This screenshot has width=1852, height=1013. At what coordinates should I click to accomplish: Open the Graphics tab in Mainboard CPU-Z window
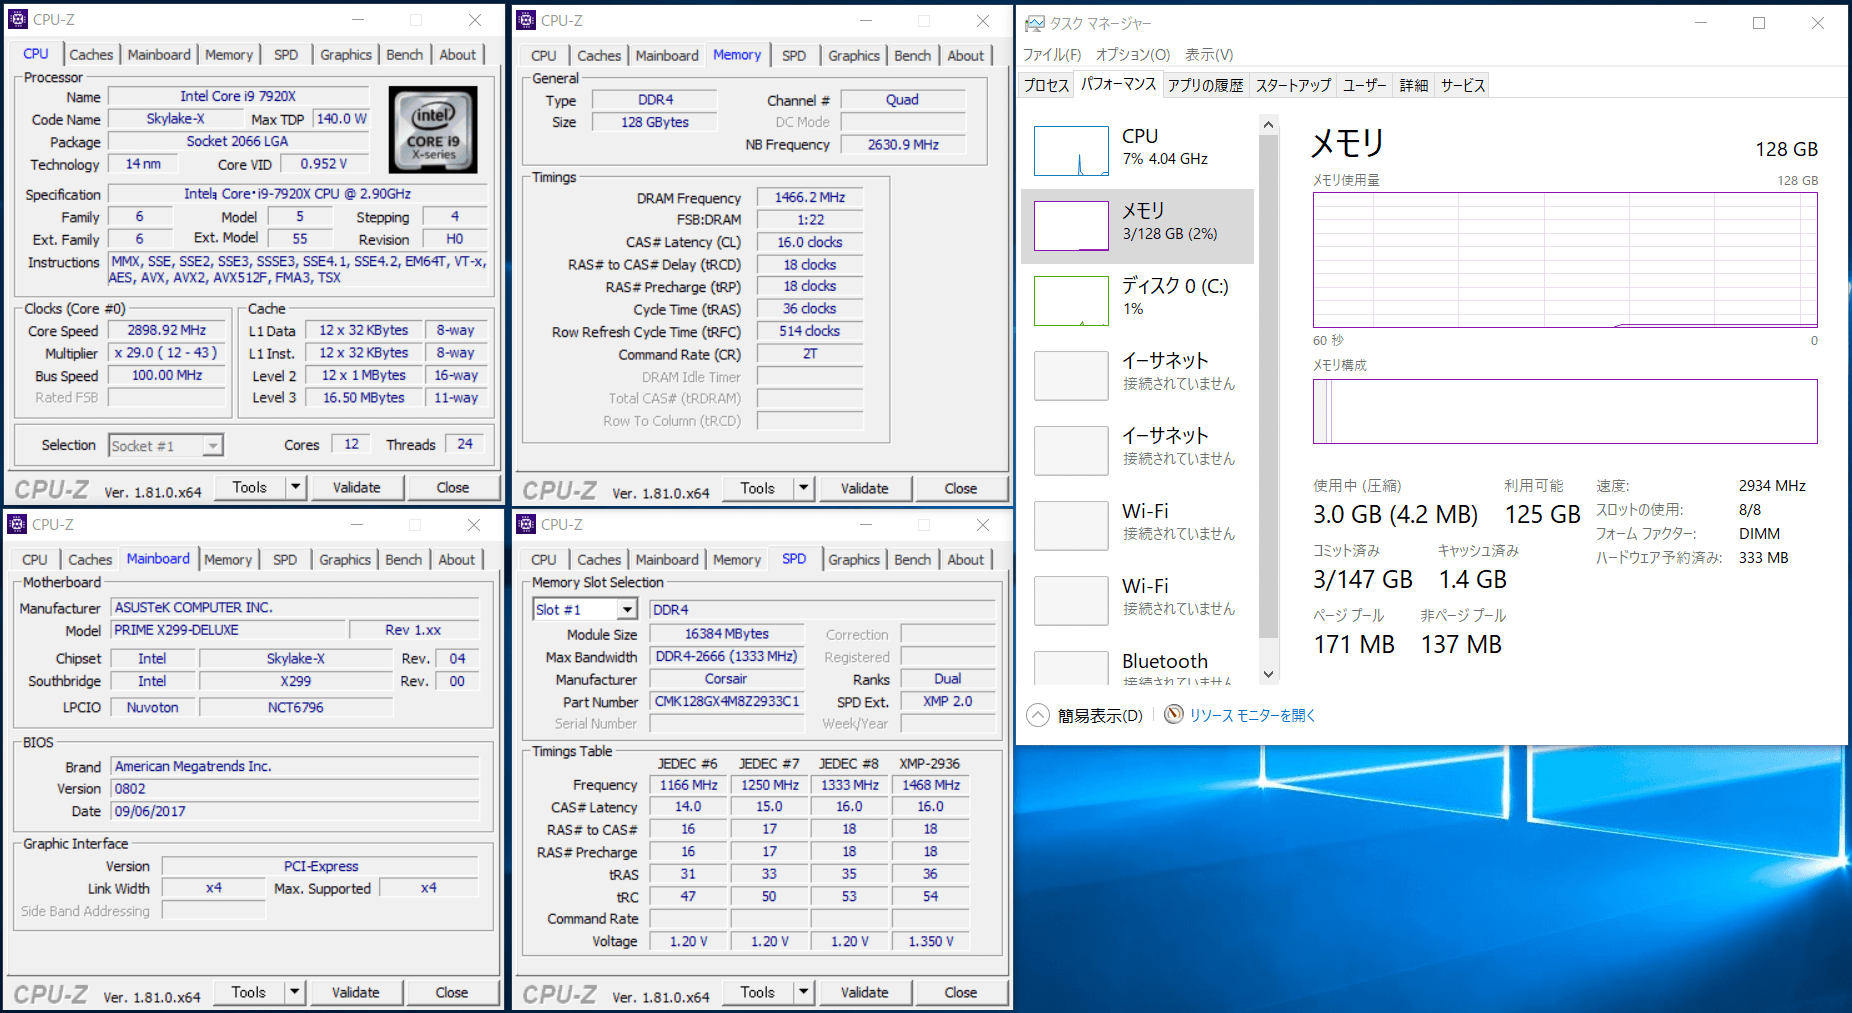tap(345, 560)
